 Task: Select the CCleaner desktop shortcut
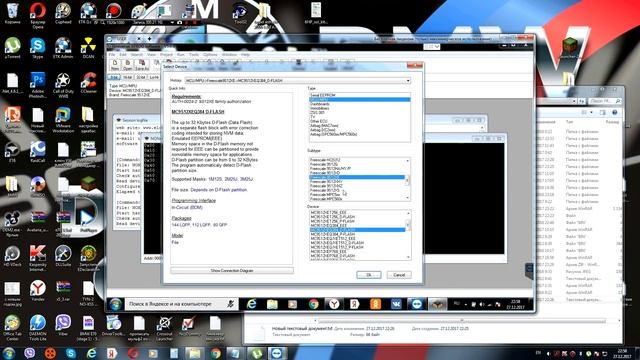point(88,83)
